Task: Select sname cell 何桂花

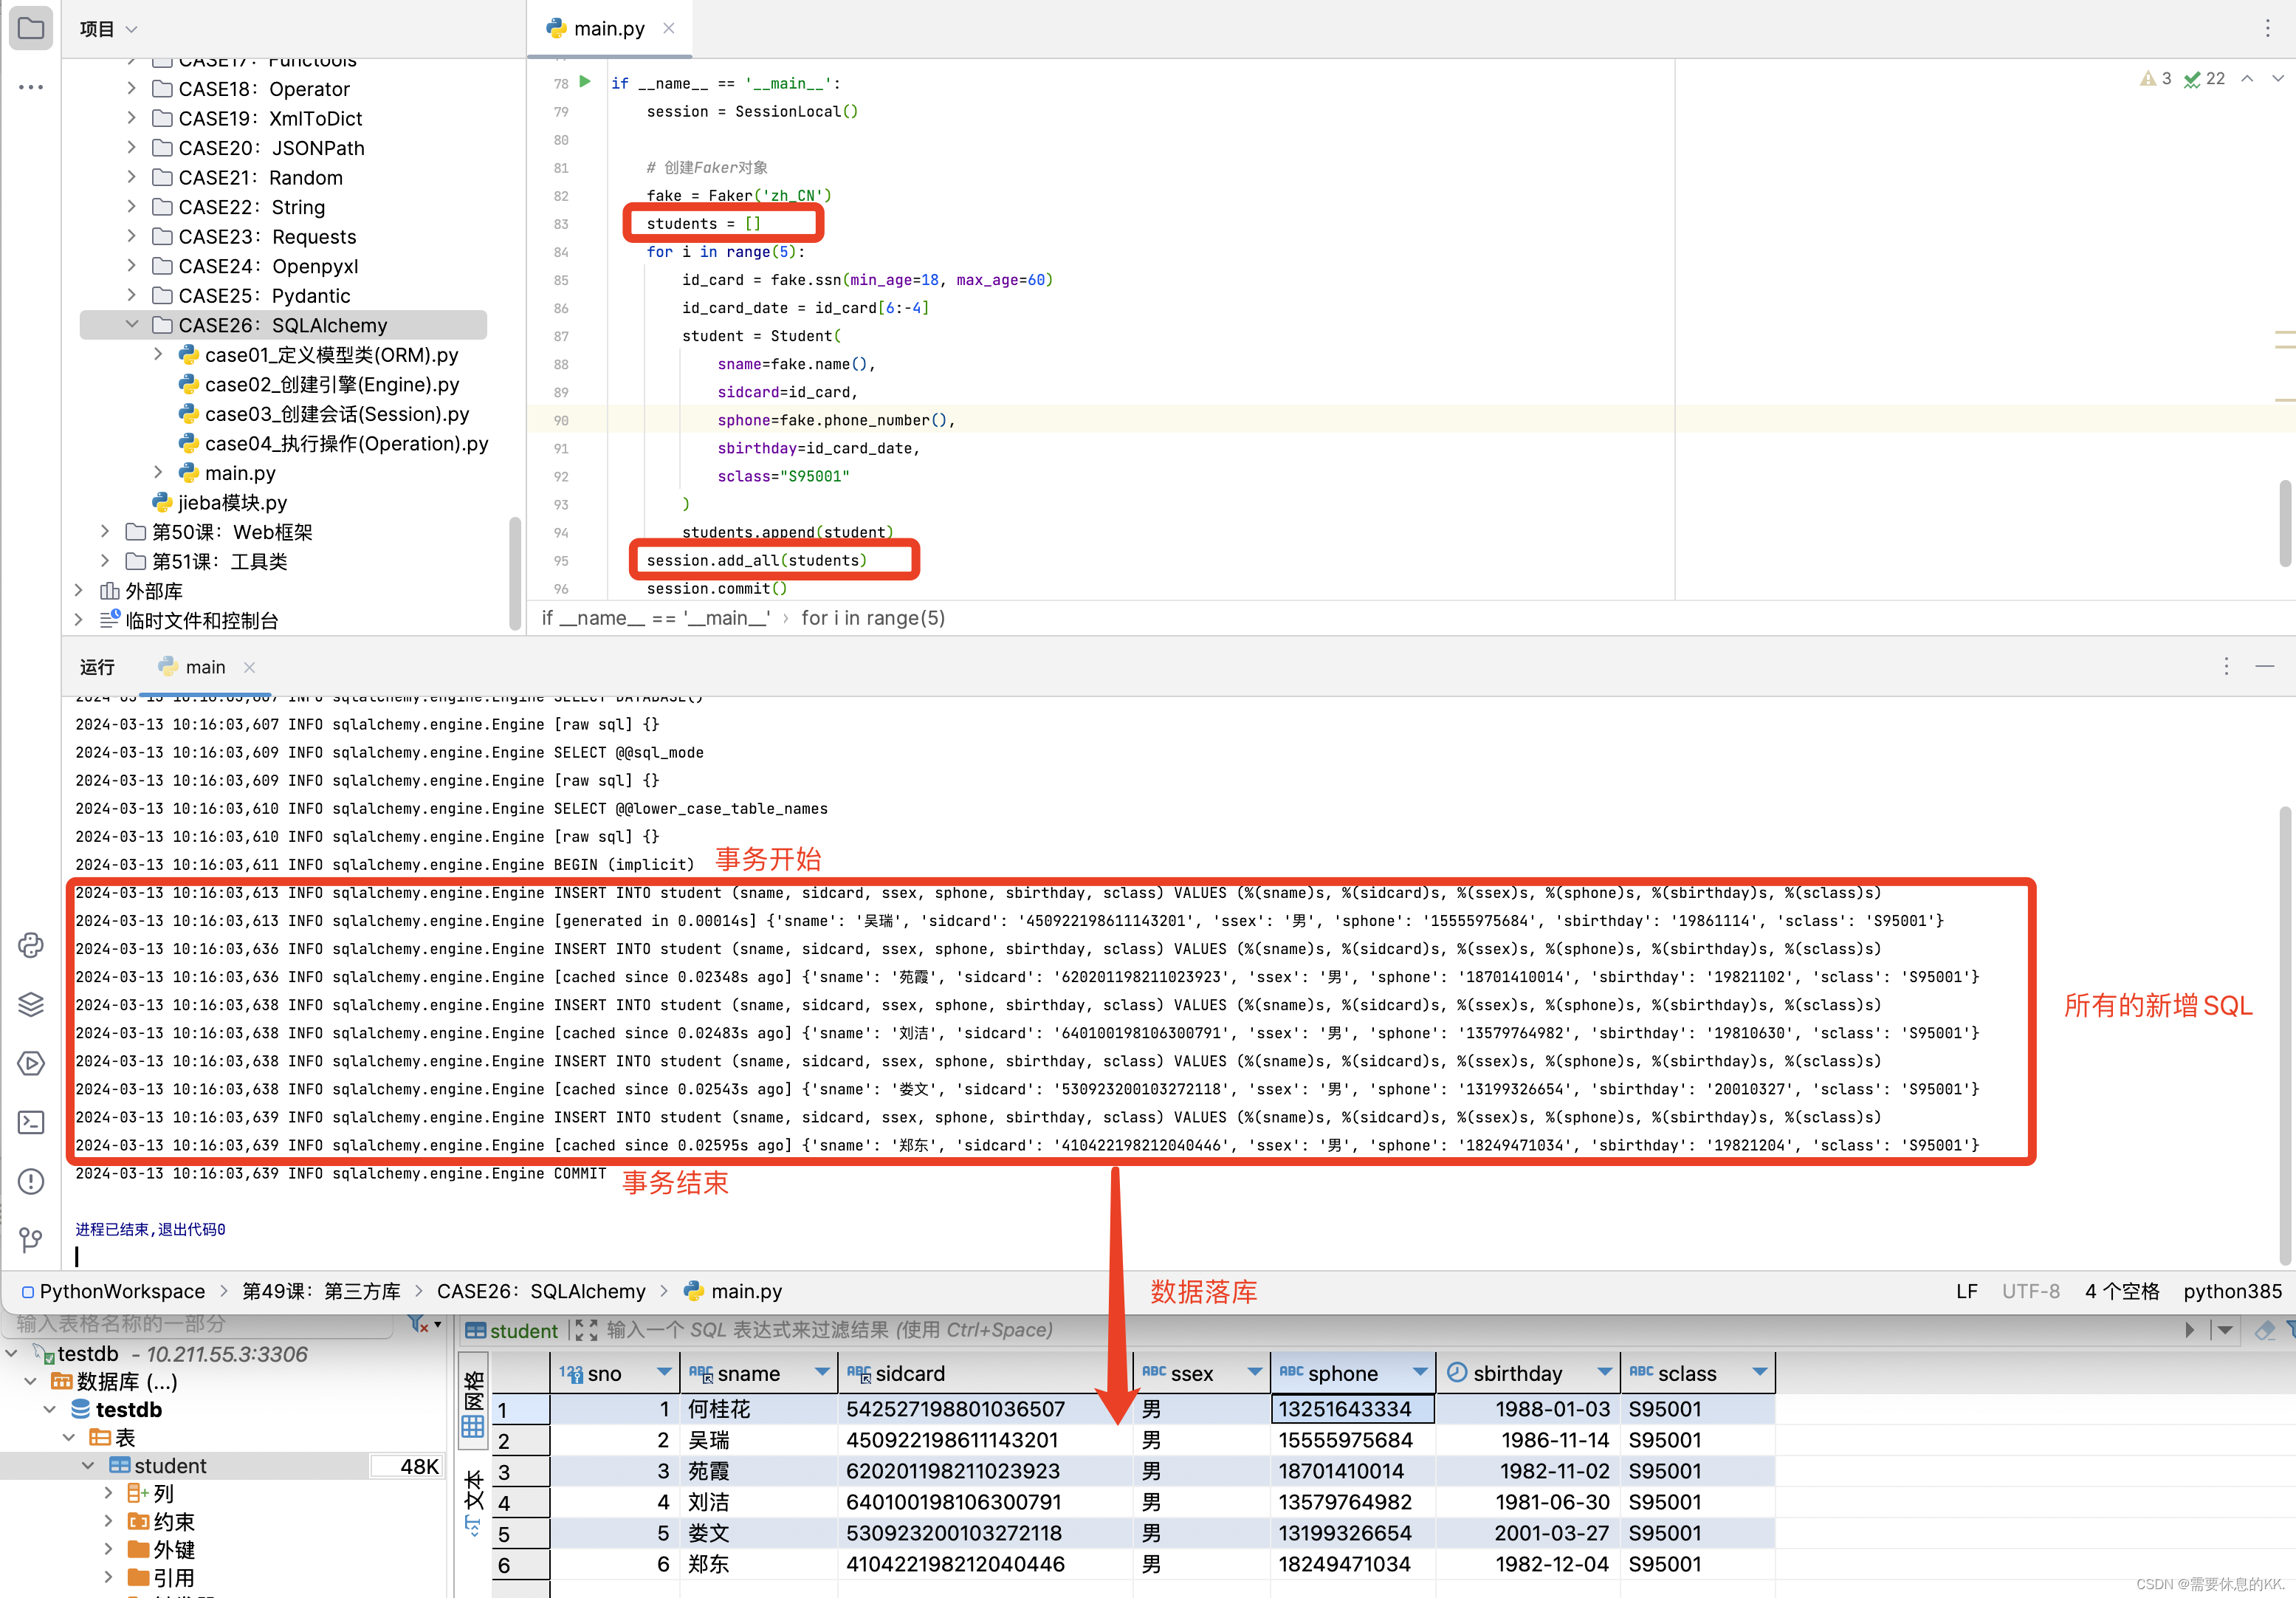Action: click(758, 1408)
